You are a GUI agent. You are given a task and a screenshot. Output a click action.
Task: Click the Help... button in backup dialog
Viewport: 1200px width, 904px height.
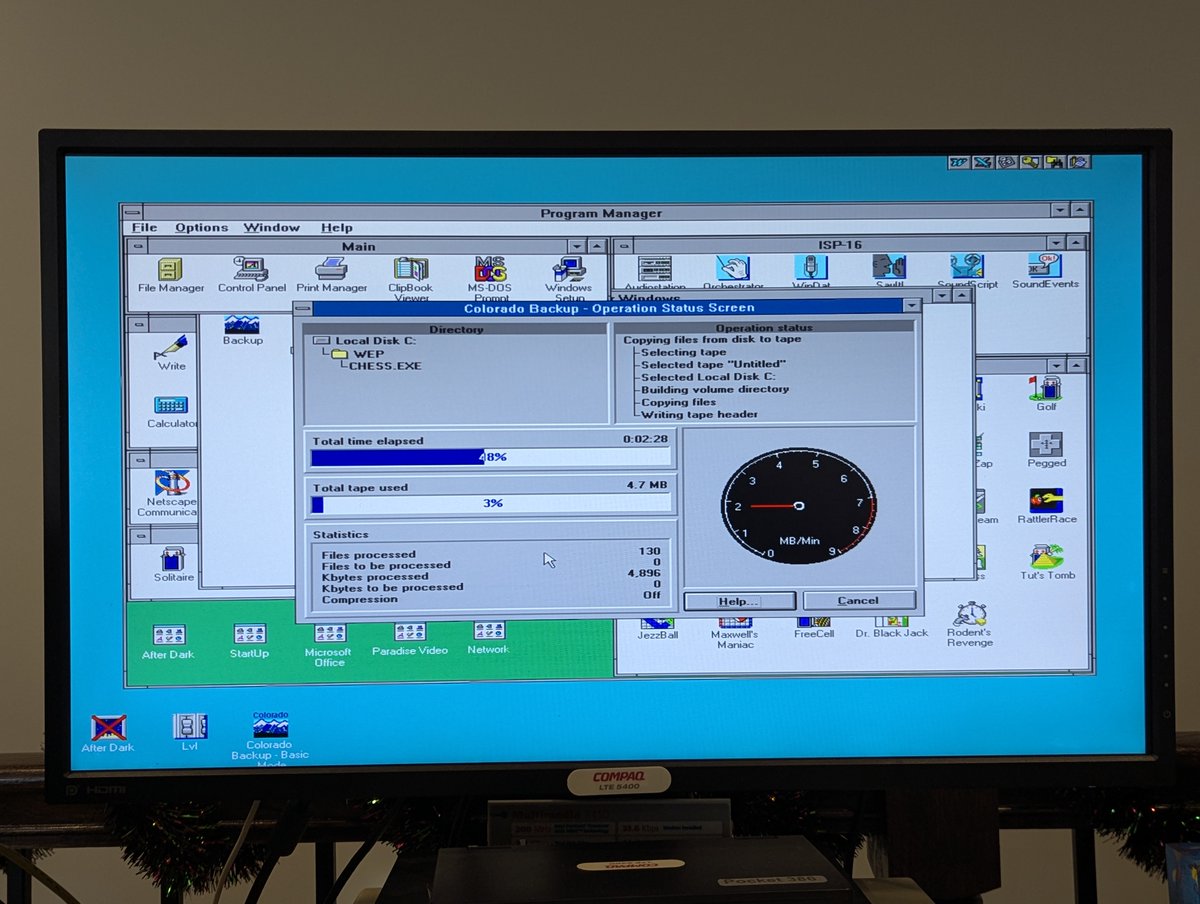coord(739,601)
